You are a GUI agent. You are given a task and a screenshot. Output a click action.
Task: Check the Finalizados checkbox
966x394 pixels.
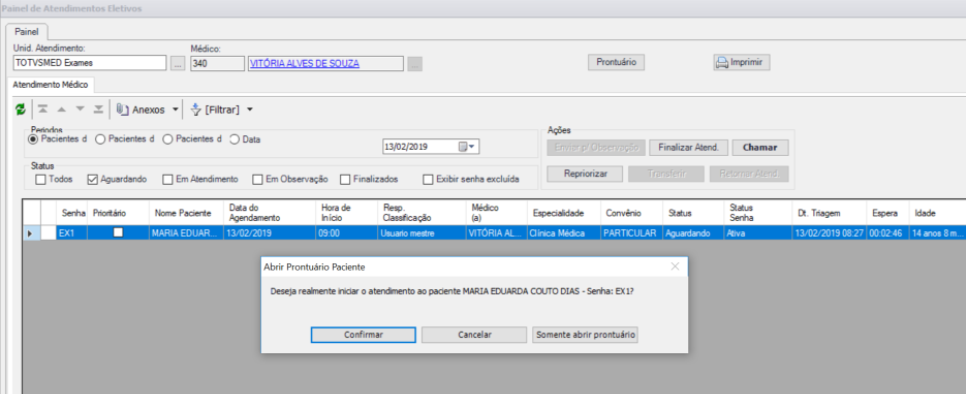point(344,179)
